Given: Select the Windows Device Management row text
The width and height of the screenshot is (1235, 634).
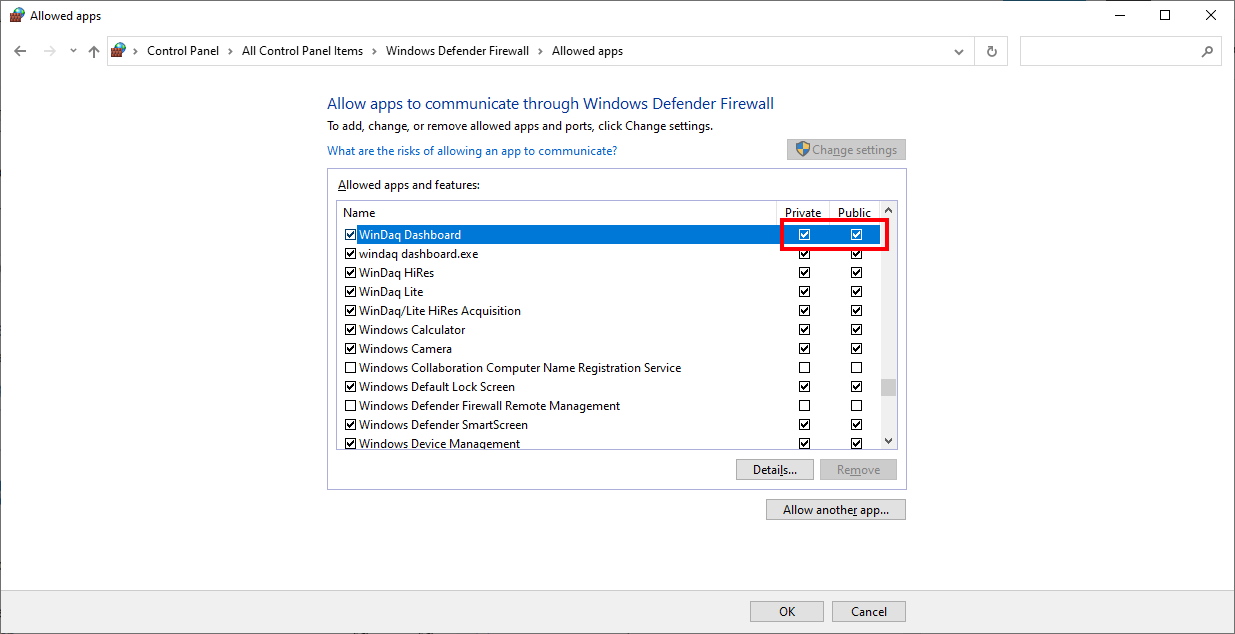Looking at the screenshot, I should (x=439, y=444).
